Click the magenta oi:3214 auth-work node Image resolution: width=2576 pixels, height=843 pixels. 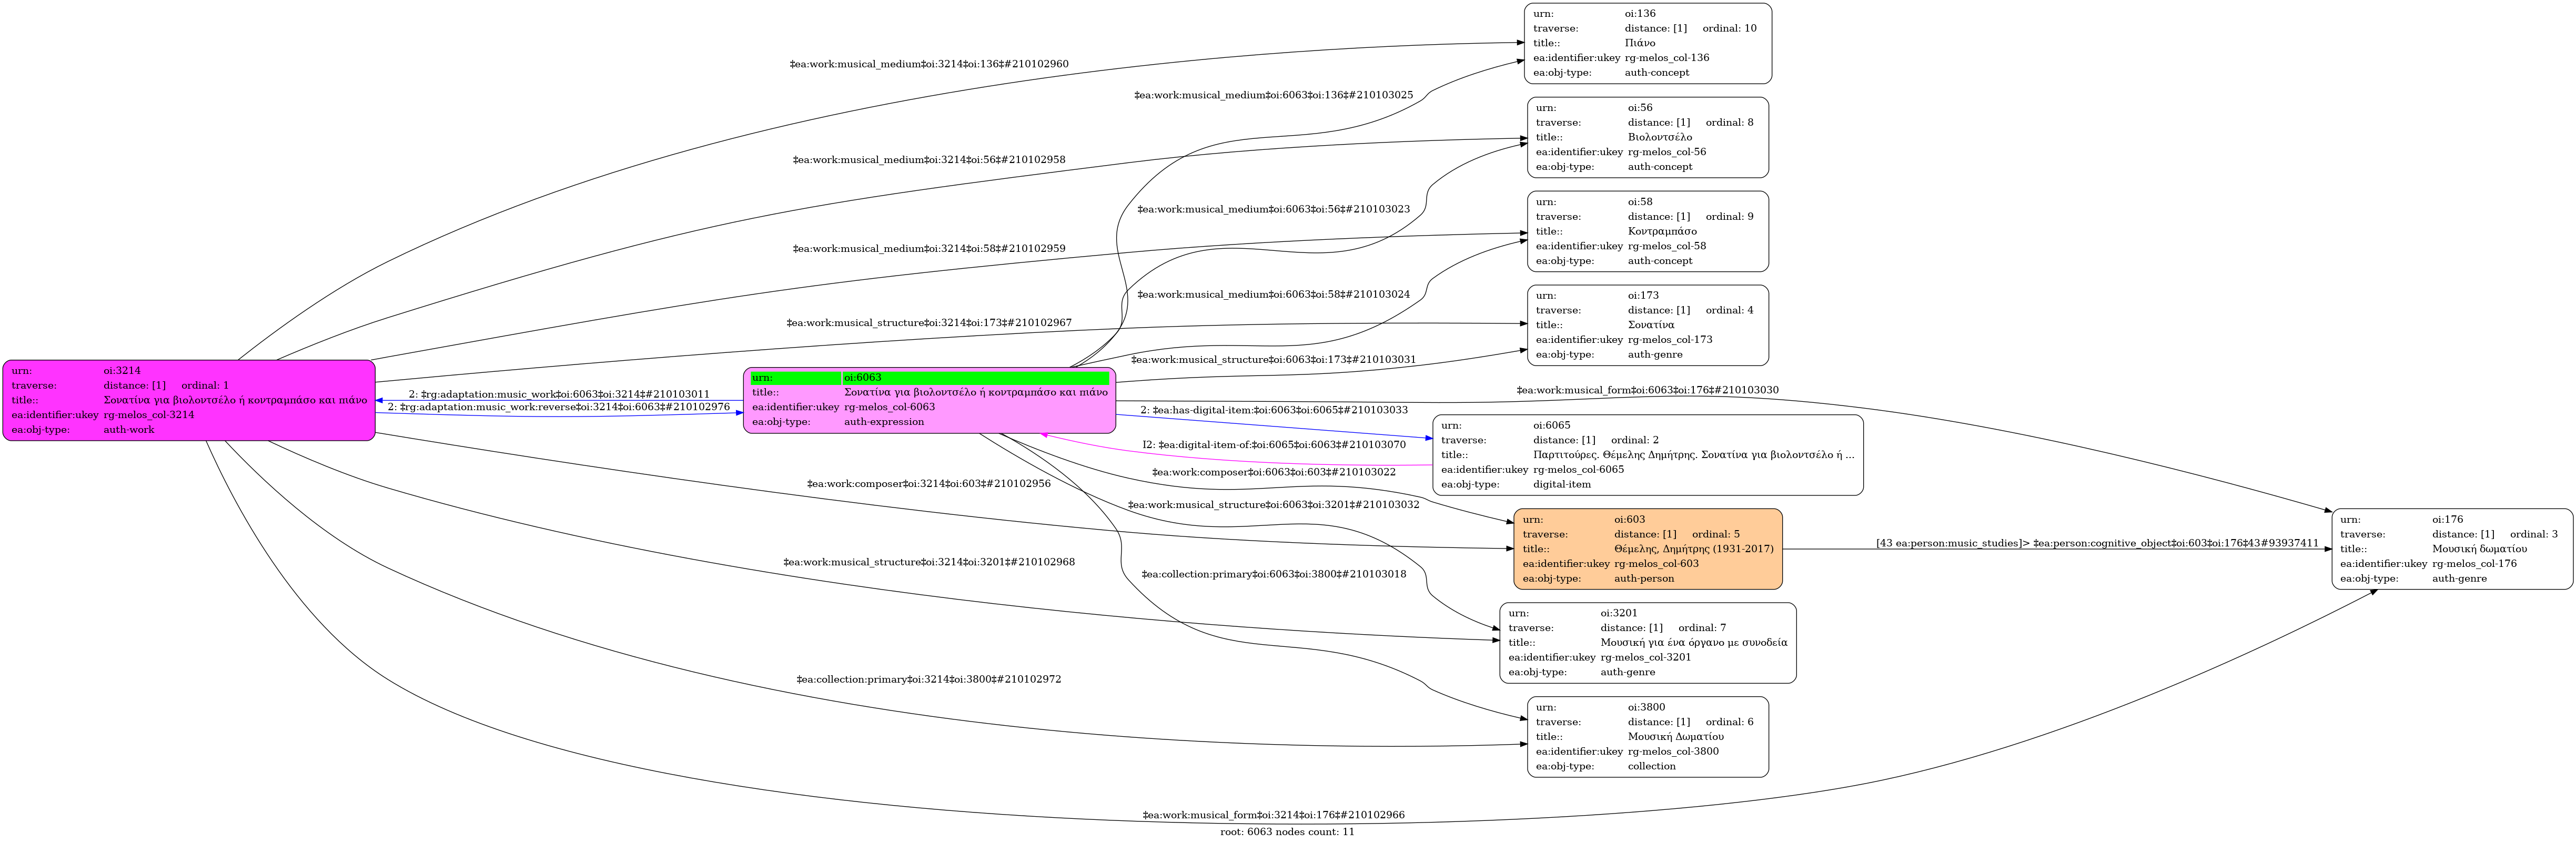(188, 400)
